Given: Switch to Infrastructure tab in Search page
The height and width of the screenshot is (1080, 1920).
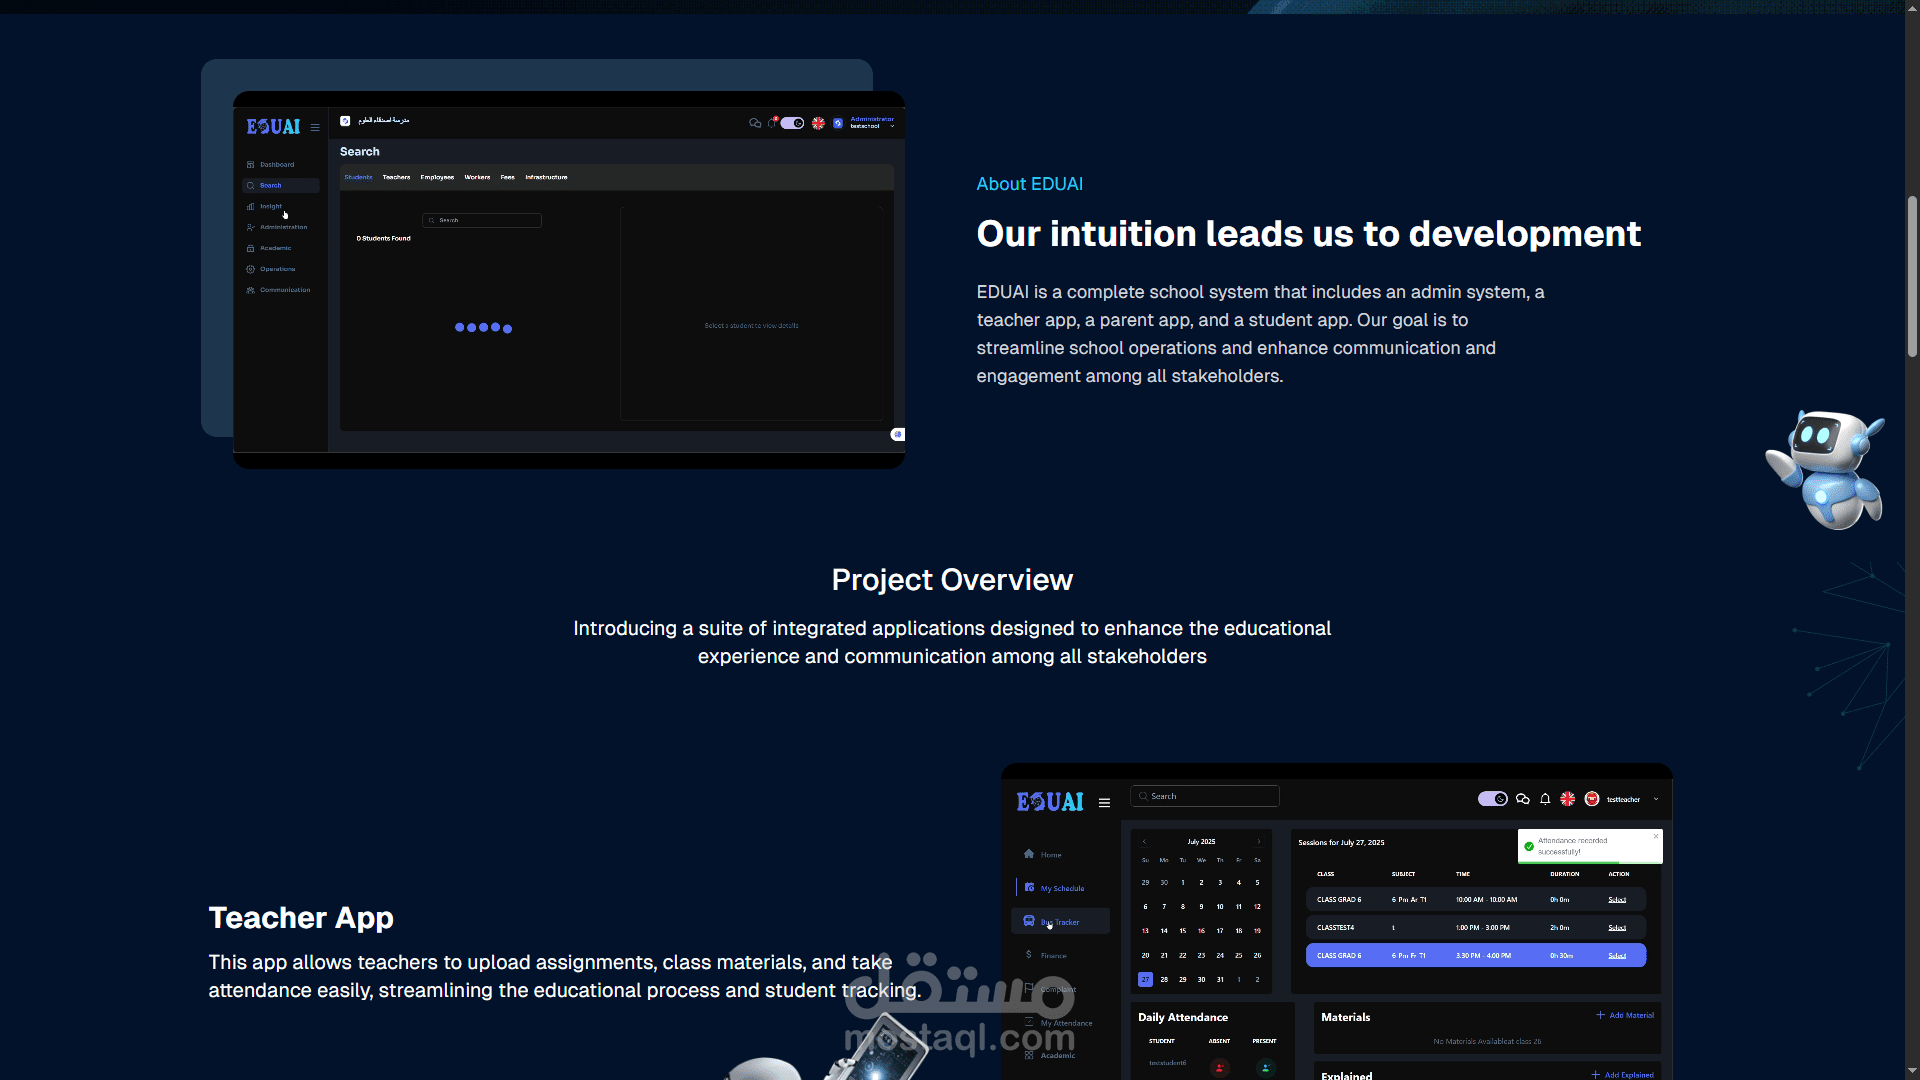Looking at the screenshot, I should (546, 177).
